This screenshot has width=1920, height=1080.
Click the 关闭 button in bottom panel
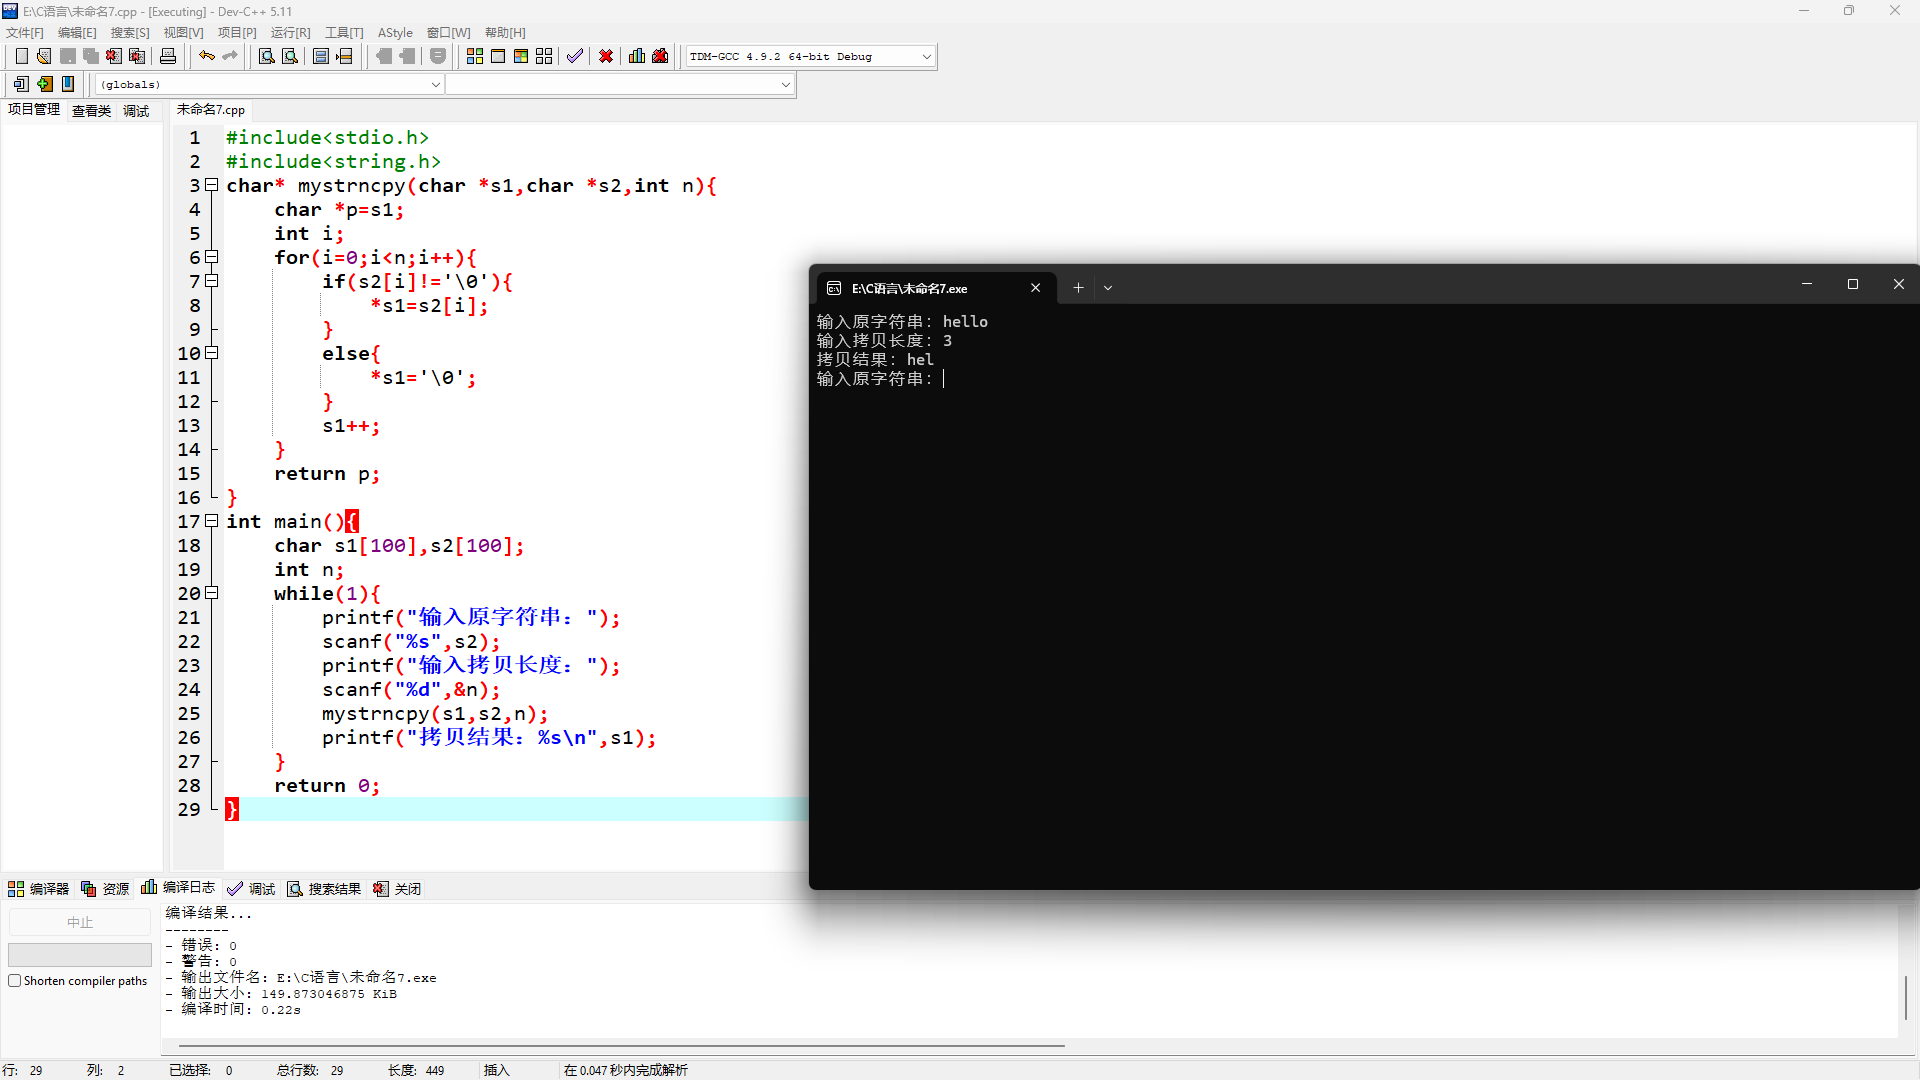tap(397, 889)
